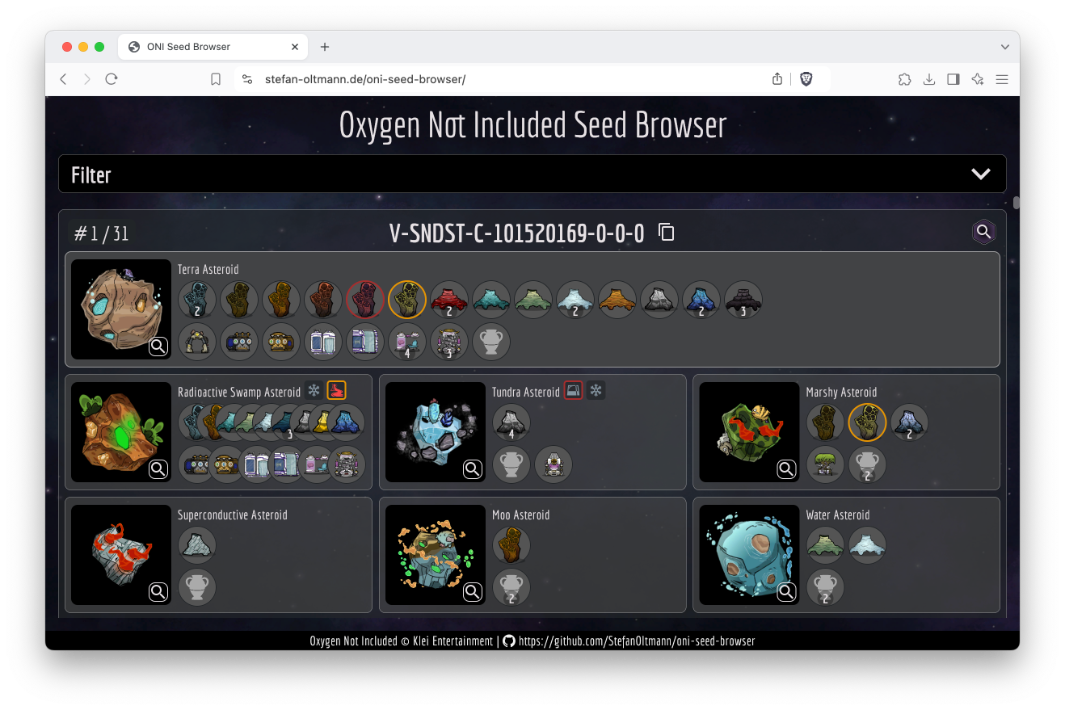Image resolution: width=1065 pixels, height=710 pixels.
Task: Open the browser hamburger menu
Action: (x=1001, y=79)
